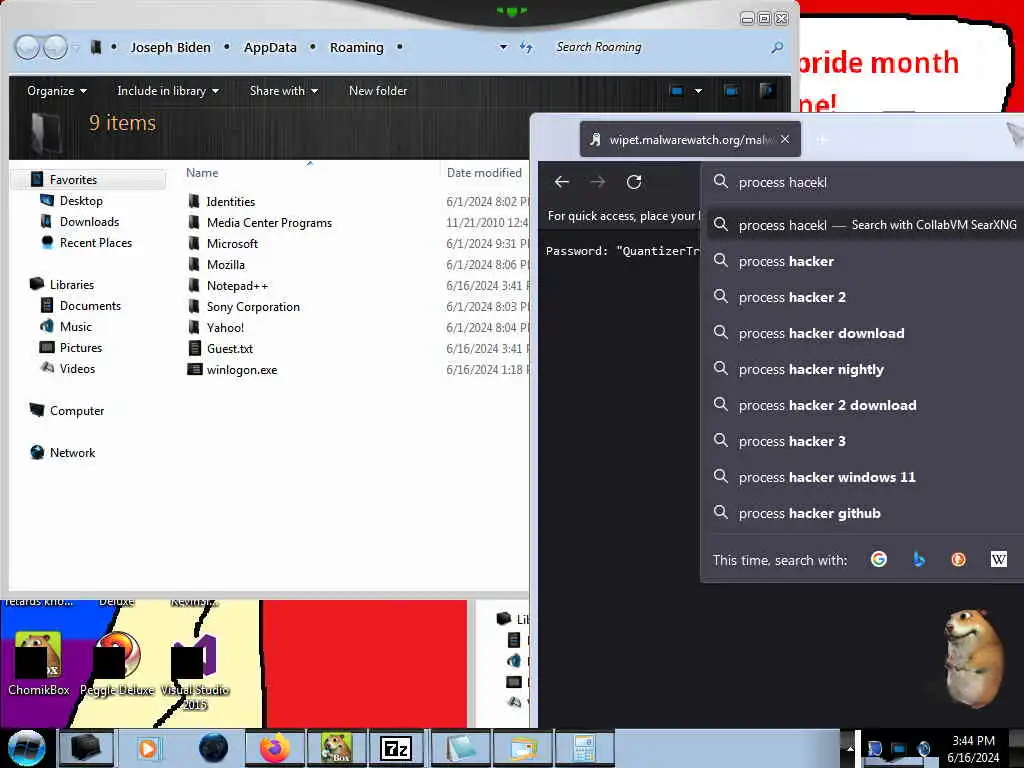Image resolution: width=1024 pixels, height=768 pixels.
Task: Pick the 'process hacker' suggestion
Action: (865, 261)
